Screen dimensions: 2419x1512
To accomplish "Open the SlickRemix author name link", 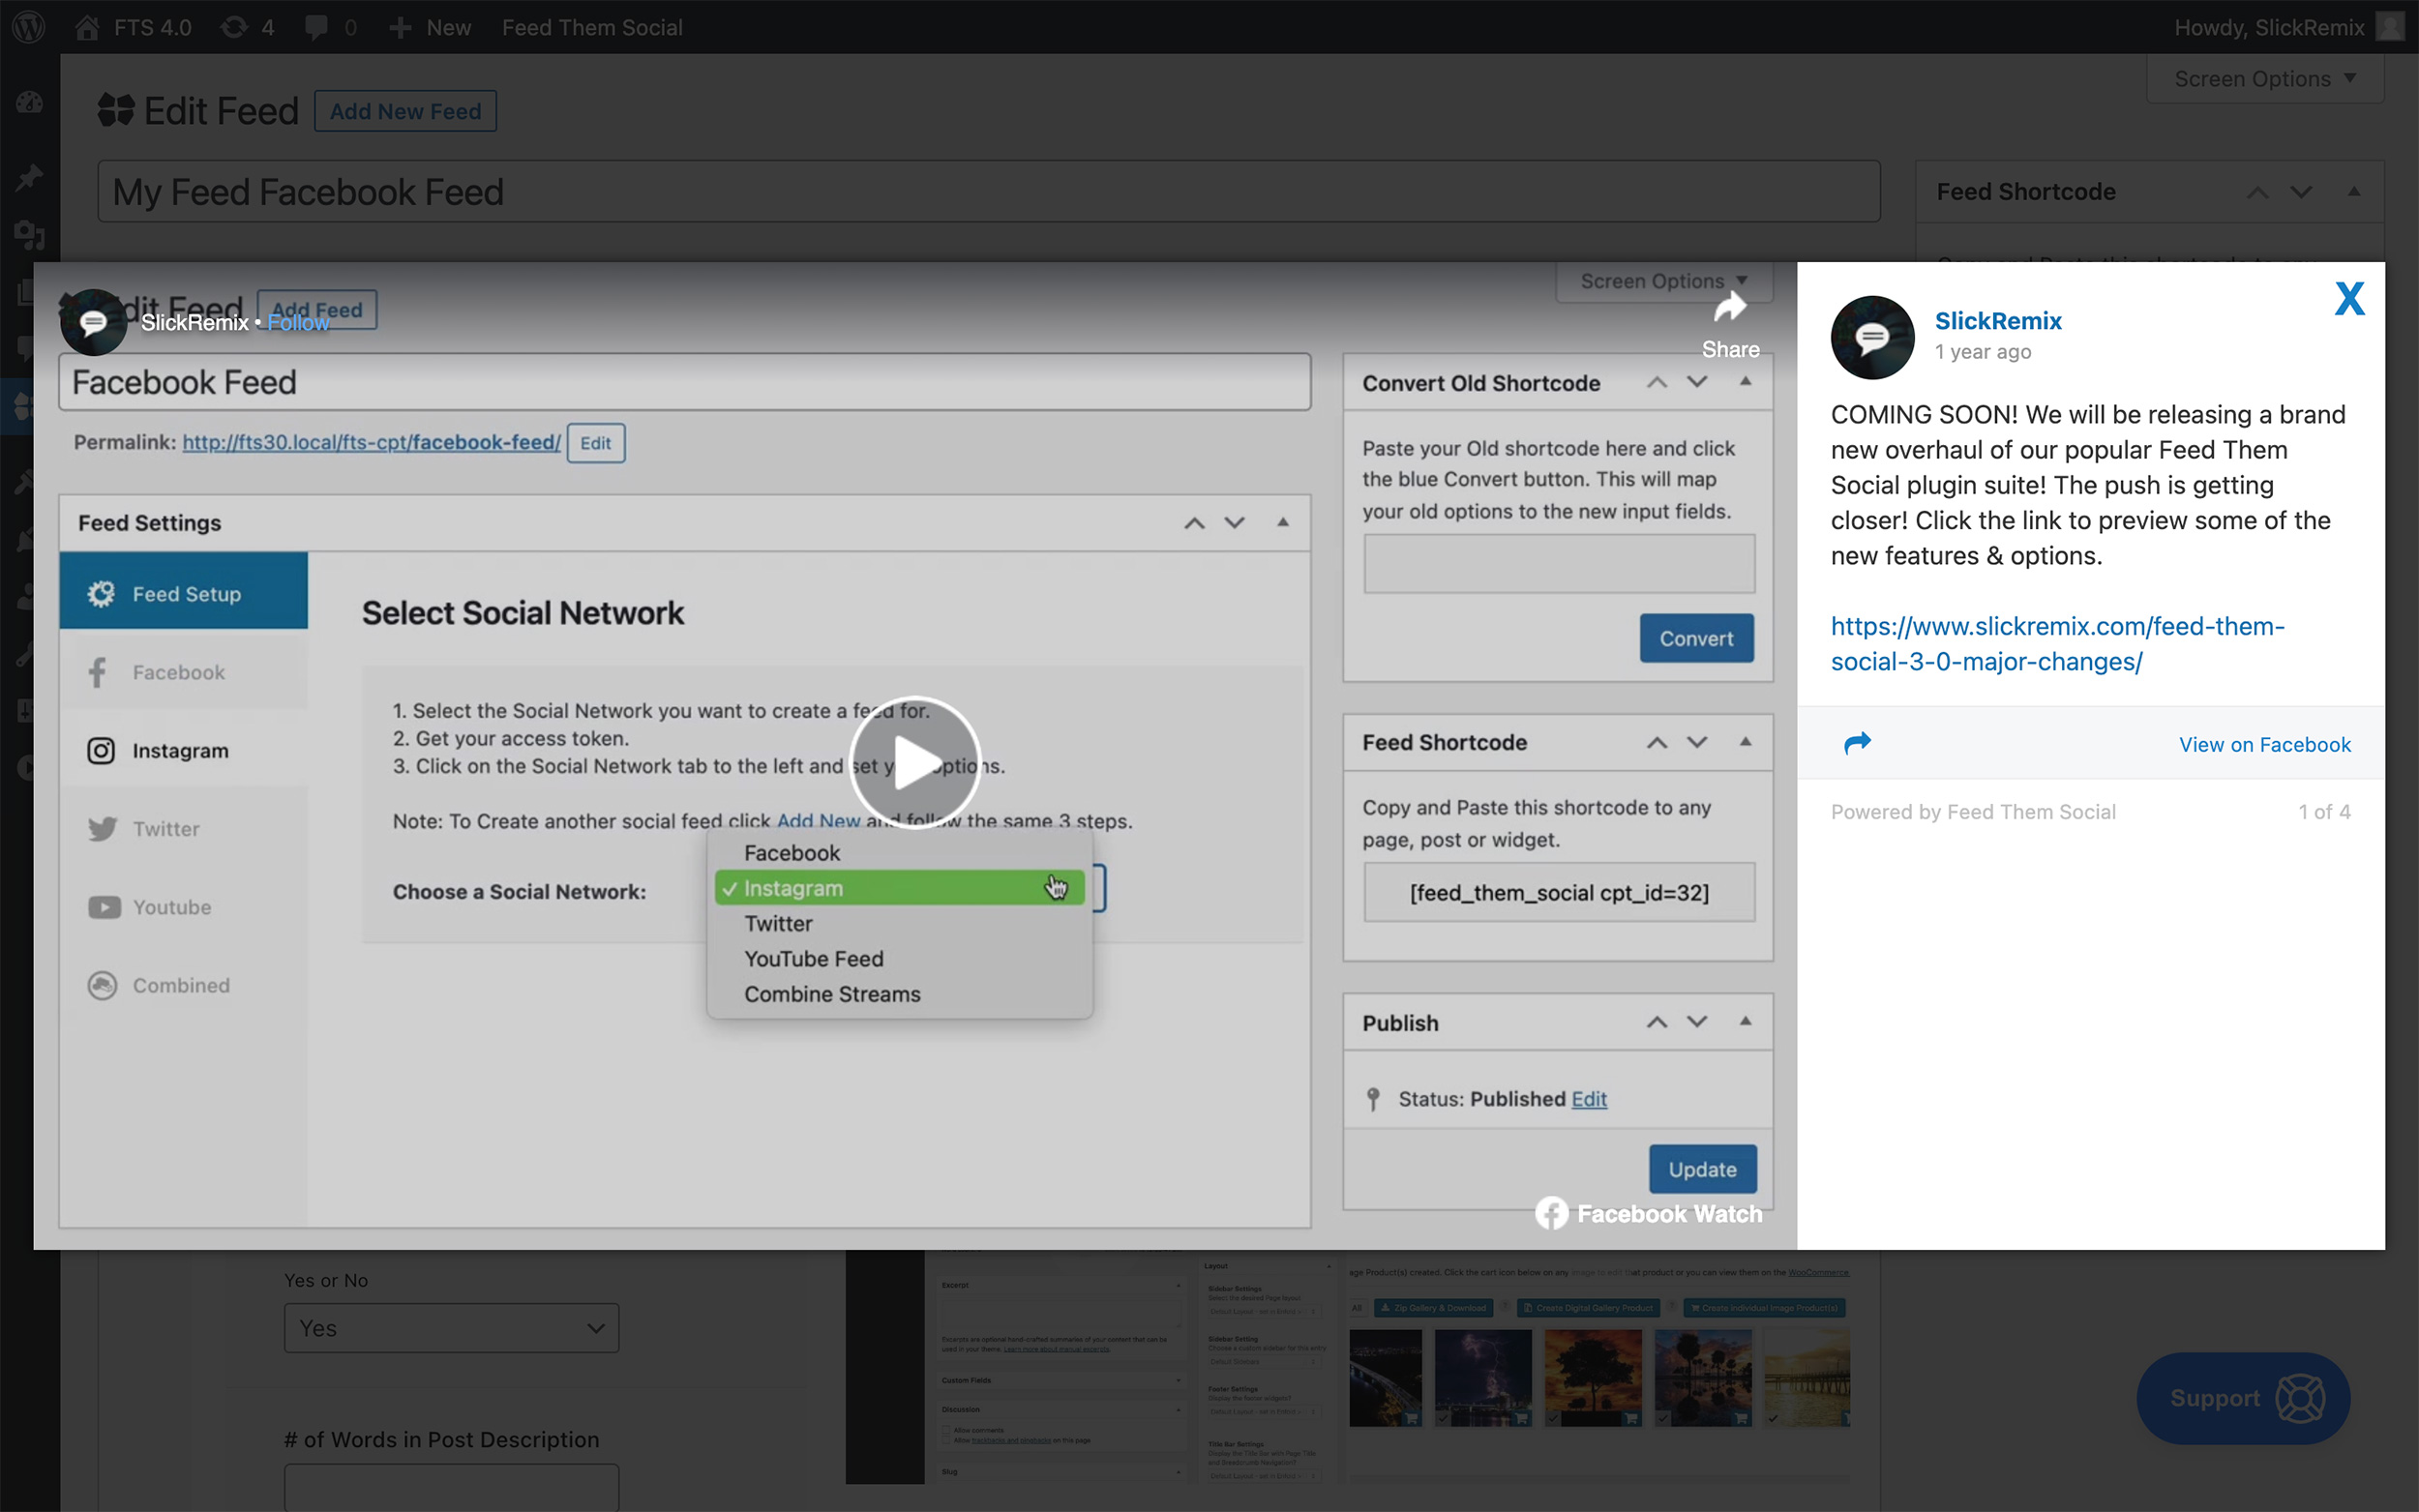I will pyautogui.click(x=1997, y=321).
